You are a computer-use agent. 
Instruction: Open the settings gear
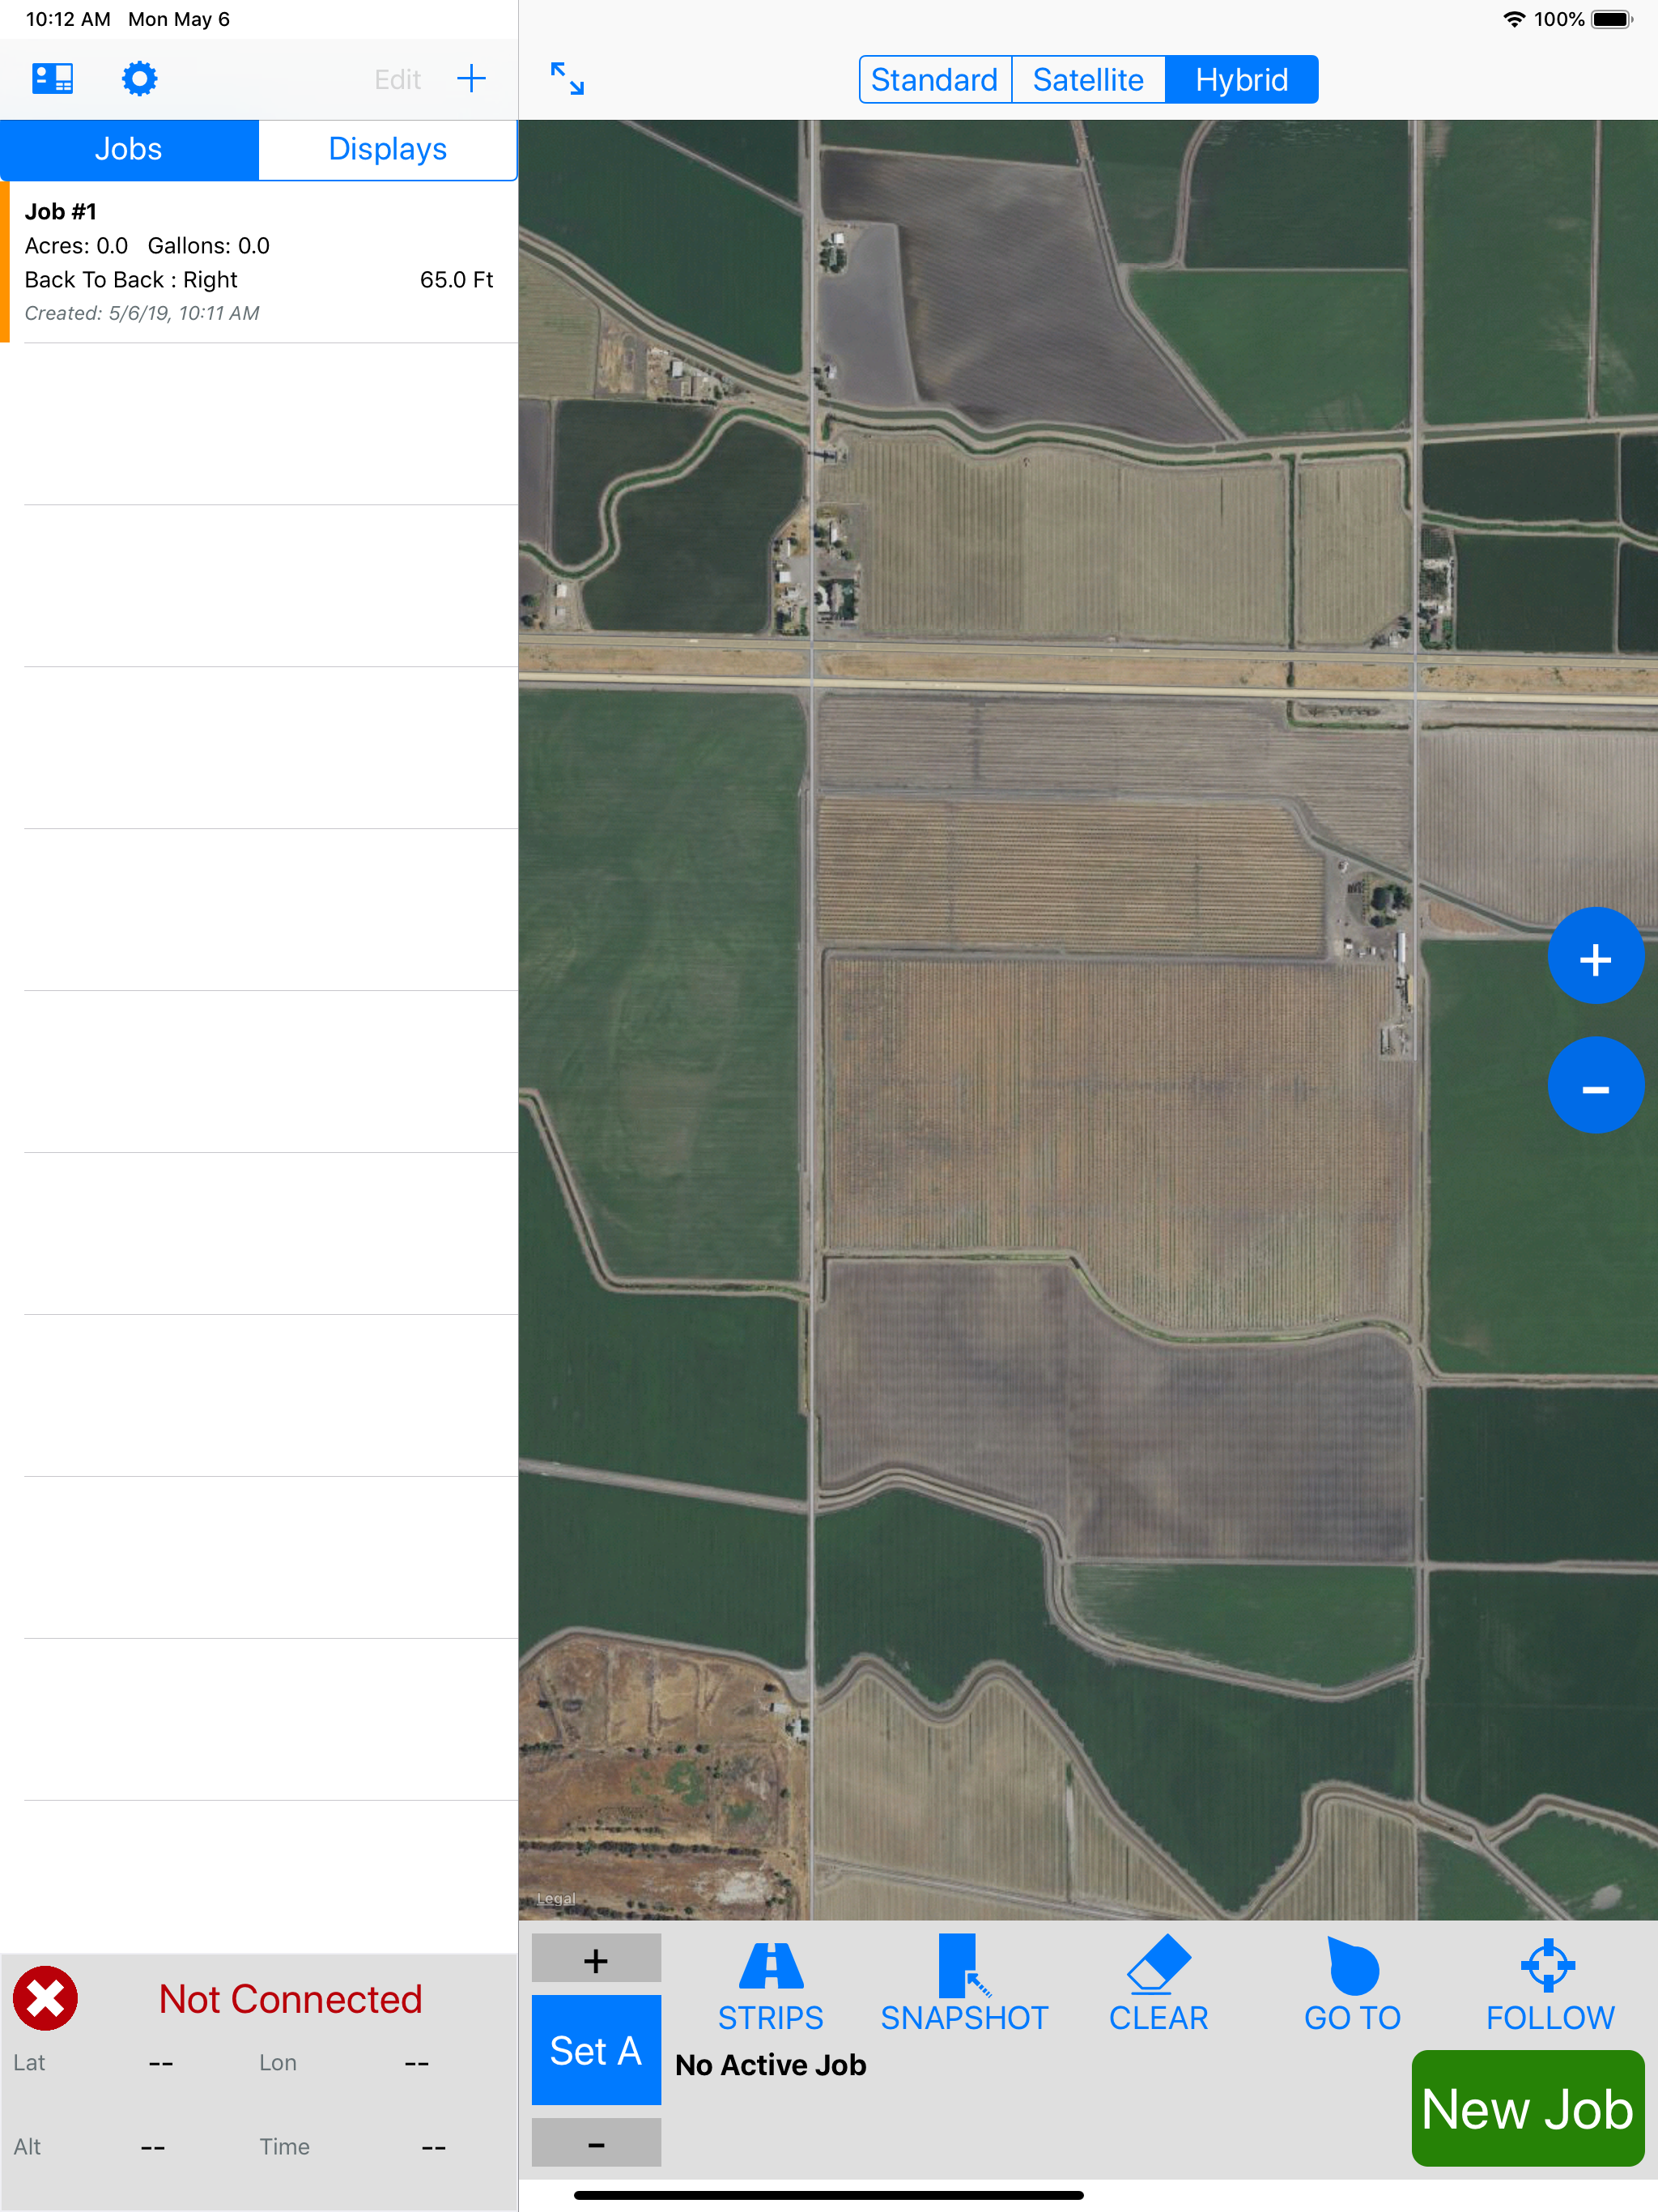point(139,78)
